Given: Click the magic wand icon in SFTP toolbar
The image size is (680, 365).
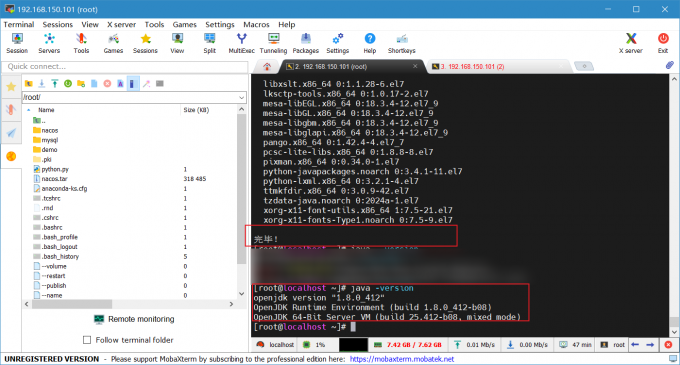Looking at the screenshot, I should pyautogui.click(x=147, y=84).
